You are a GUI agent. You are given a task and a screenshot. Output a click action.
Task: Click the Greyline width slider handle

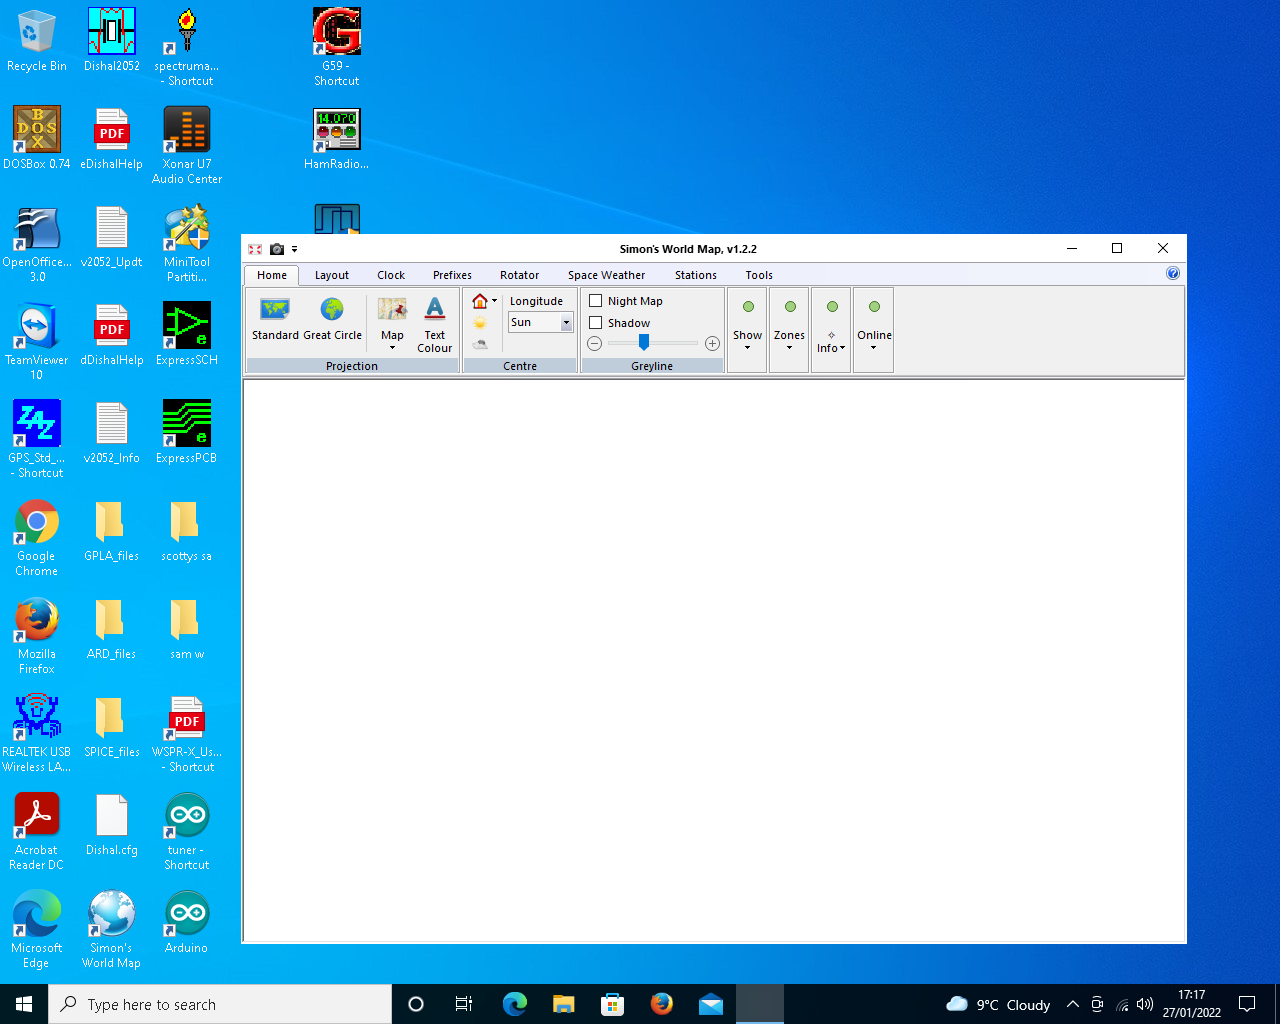tap(644, 343)
